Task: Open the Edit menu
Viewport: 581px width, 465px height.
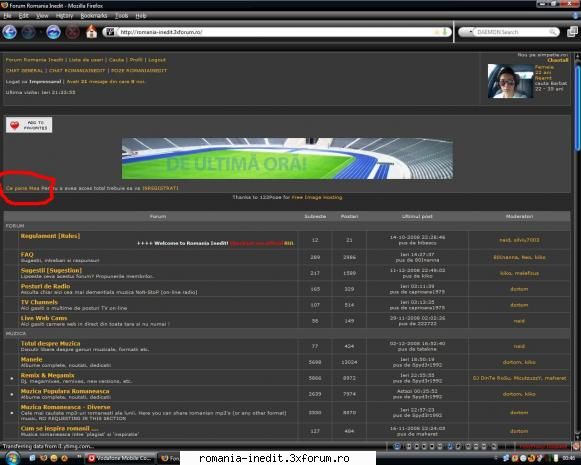Action: 23,16
